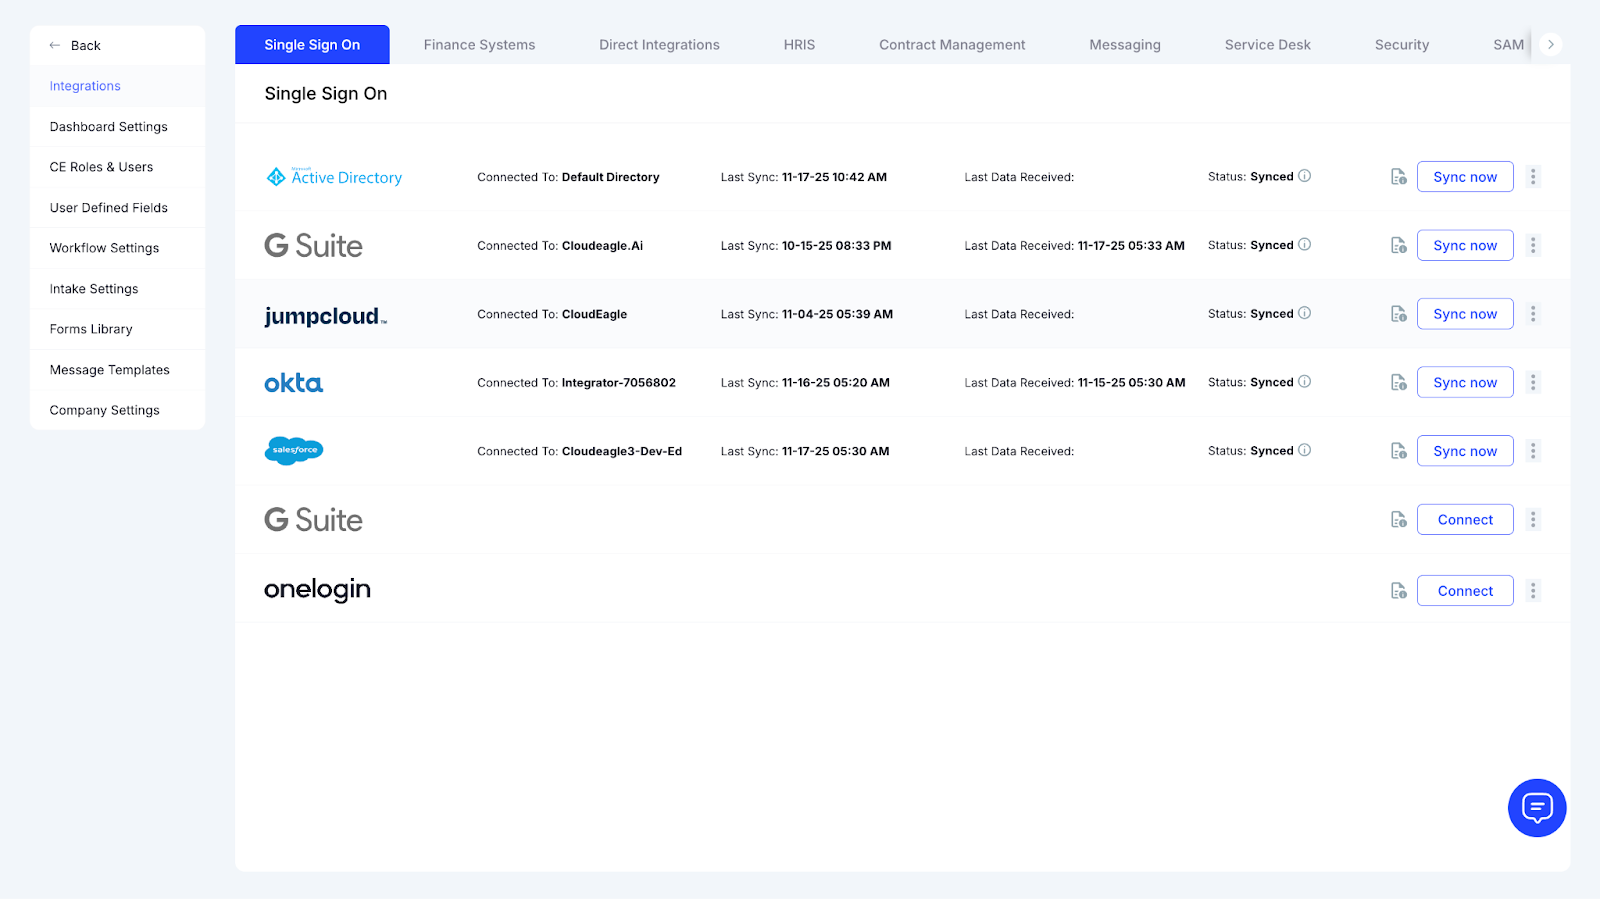Screen dimensions: 1600x899
Task: Click the unconnected G Suite logo
Action: tap(313, 520)
